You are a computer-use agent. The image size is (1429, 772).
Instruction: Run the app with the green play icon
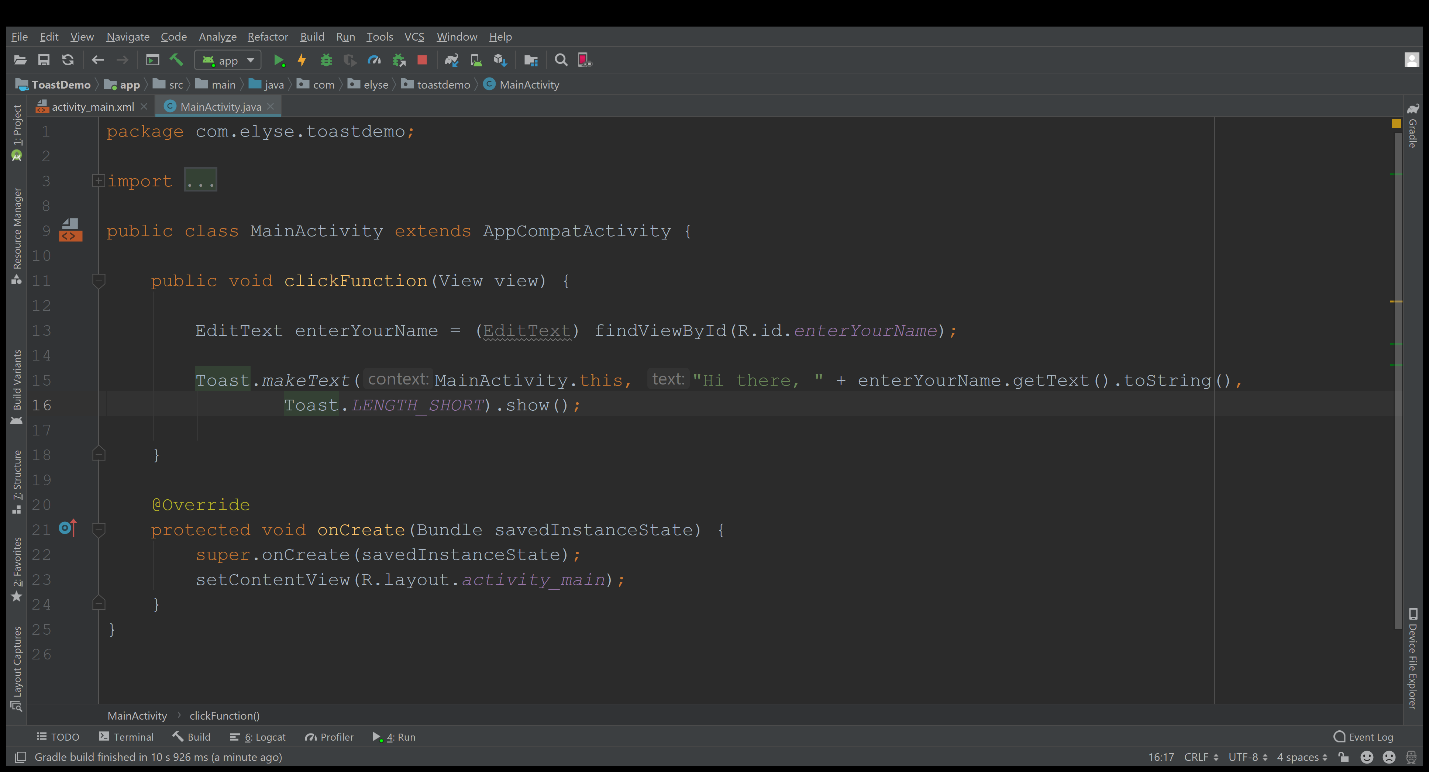click(x=279, y=61)
